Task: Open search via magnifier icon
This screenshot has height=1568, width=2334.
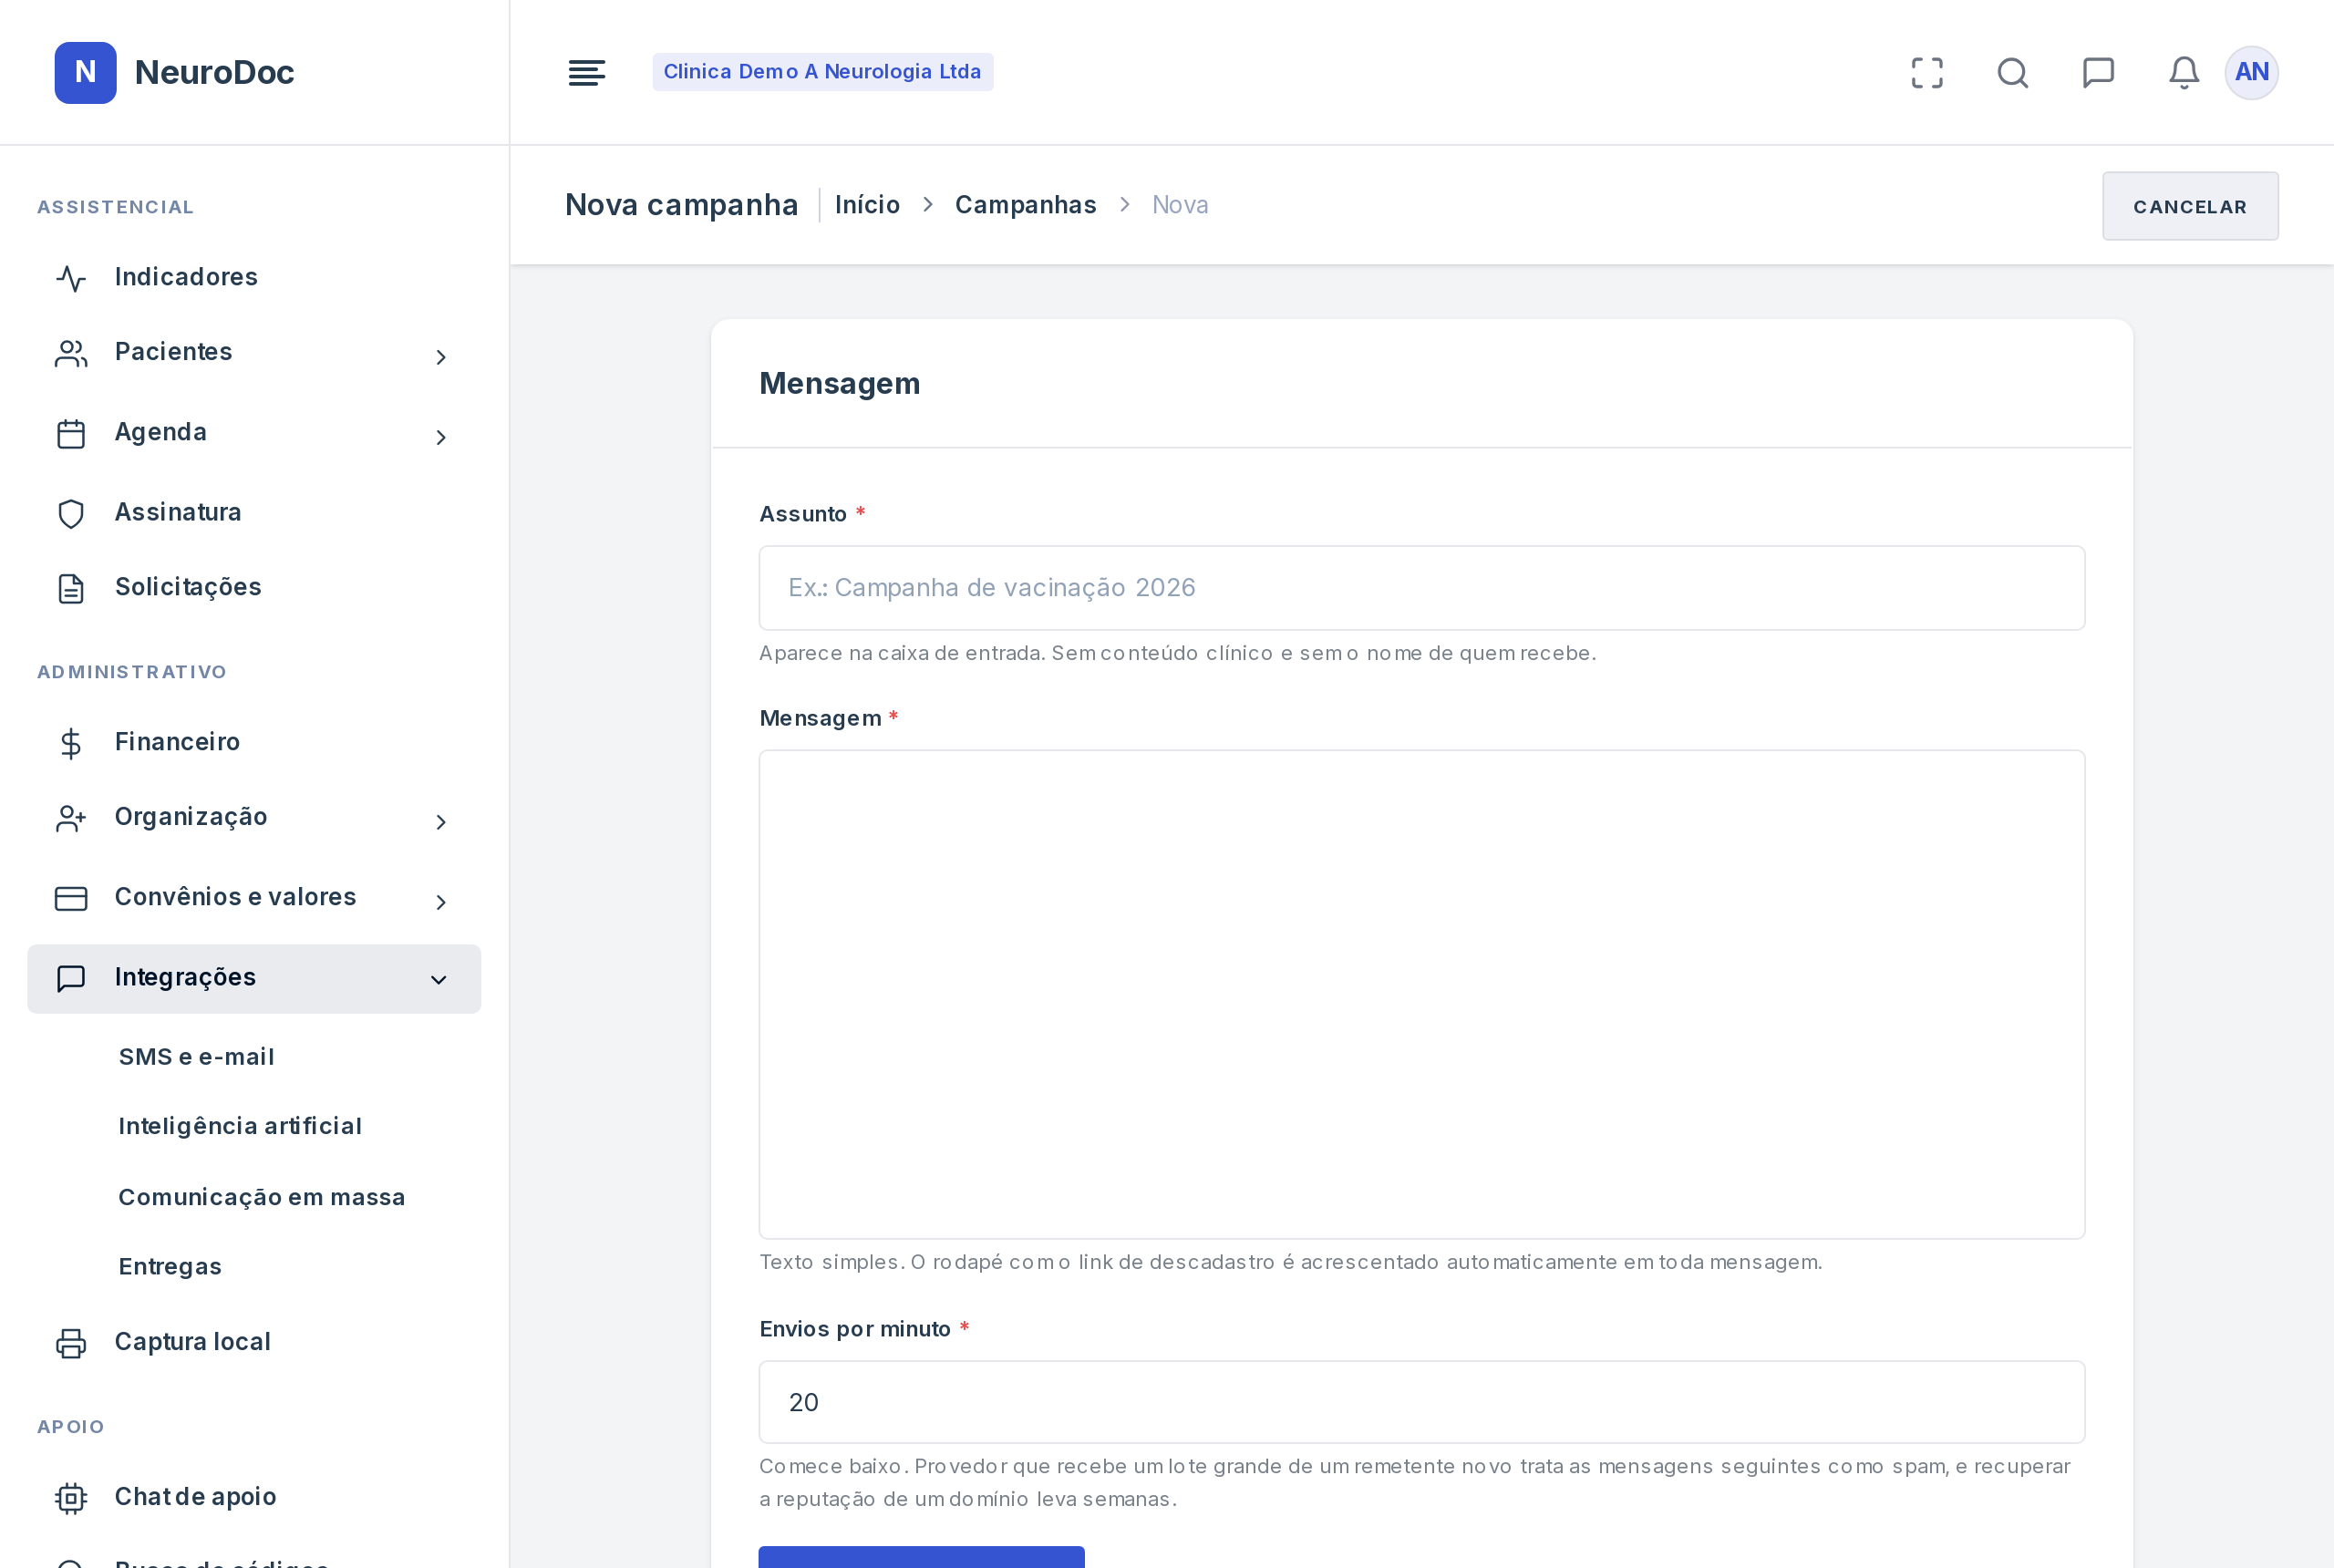Action: pyautogui.click(x=2013, y=72)
